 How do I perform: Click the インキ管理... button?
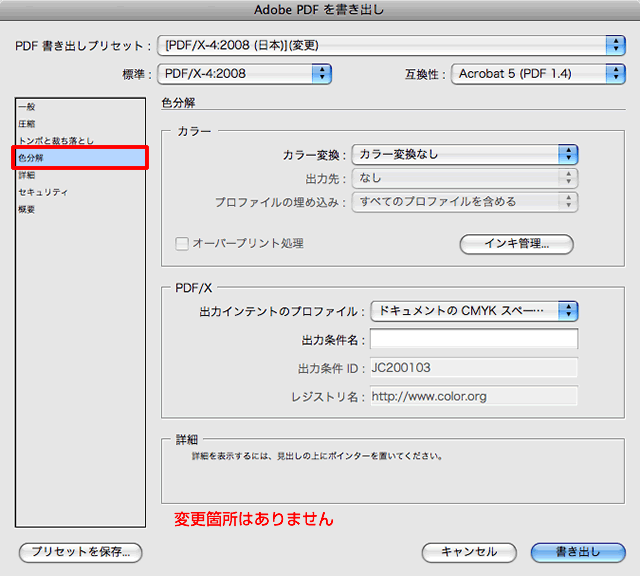[516, 244]
